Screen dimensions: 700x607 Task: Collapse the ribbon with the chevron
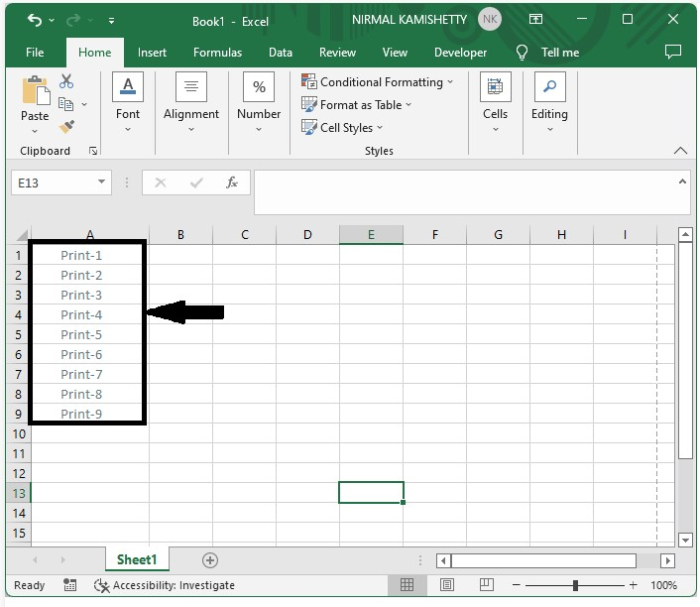680,150
